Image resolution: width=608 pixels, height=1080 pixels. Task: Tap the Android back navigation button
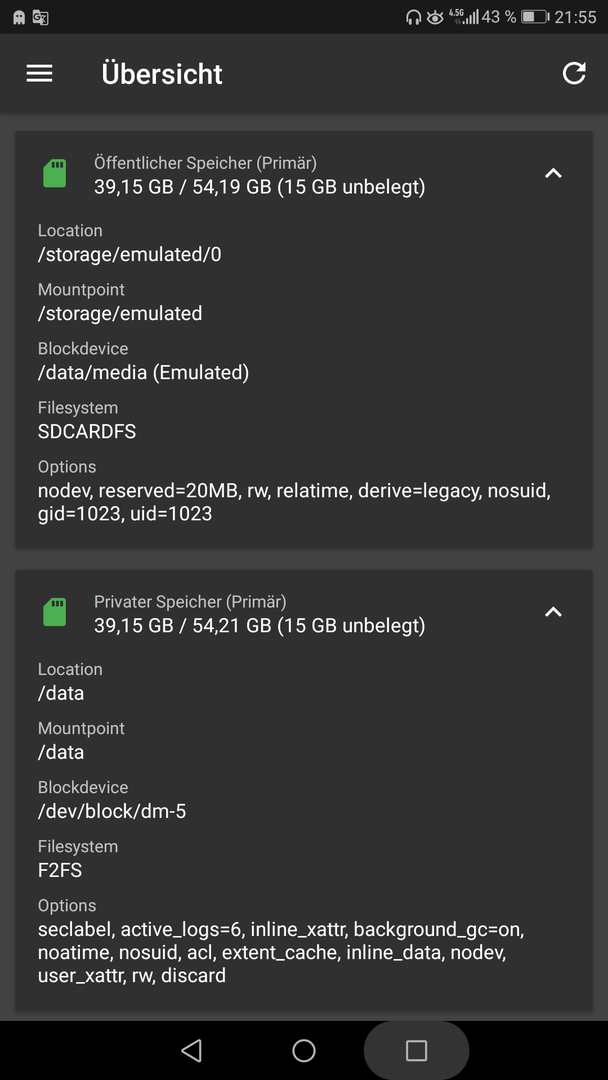click(x=191, y=1050)
